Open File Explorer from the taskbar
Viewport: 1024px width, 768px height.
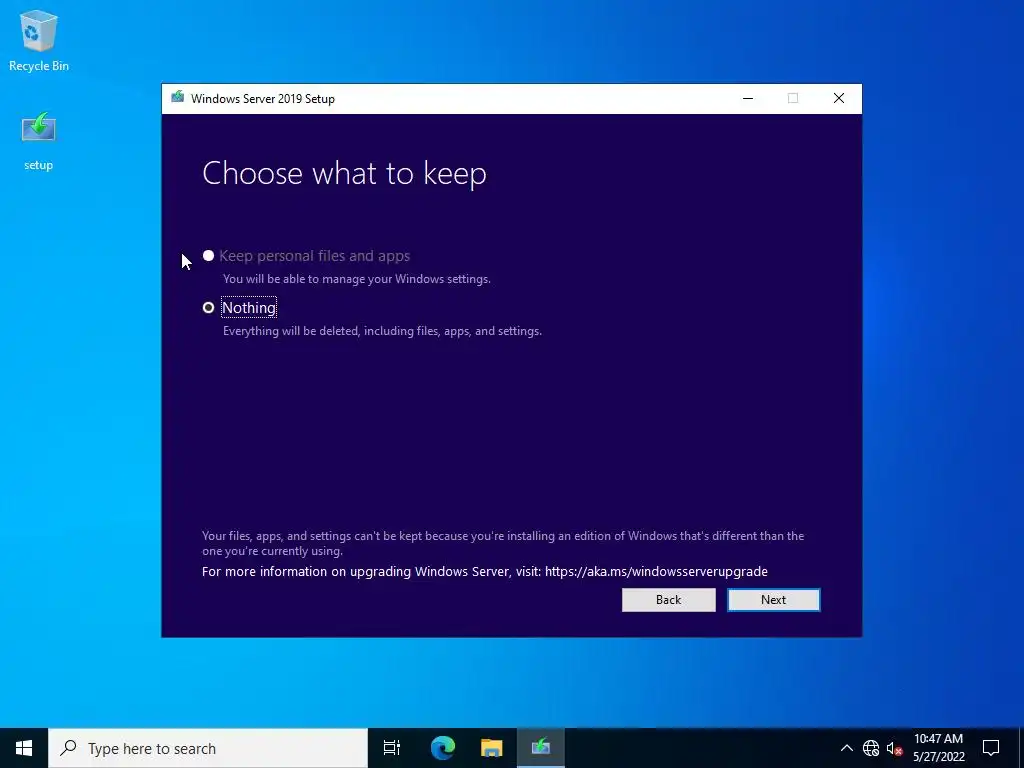(x=492, y=748)
